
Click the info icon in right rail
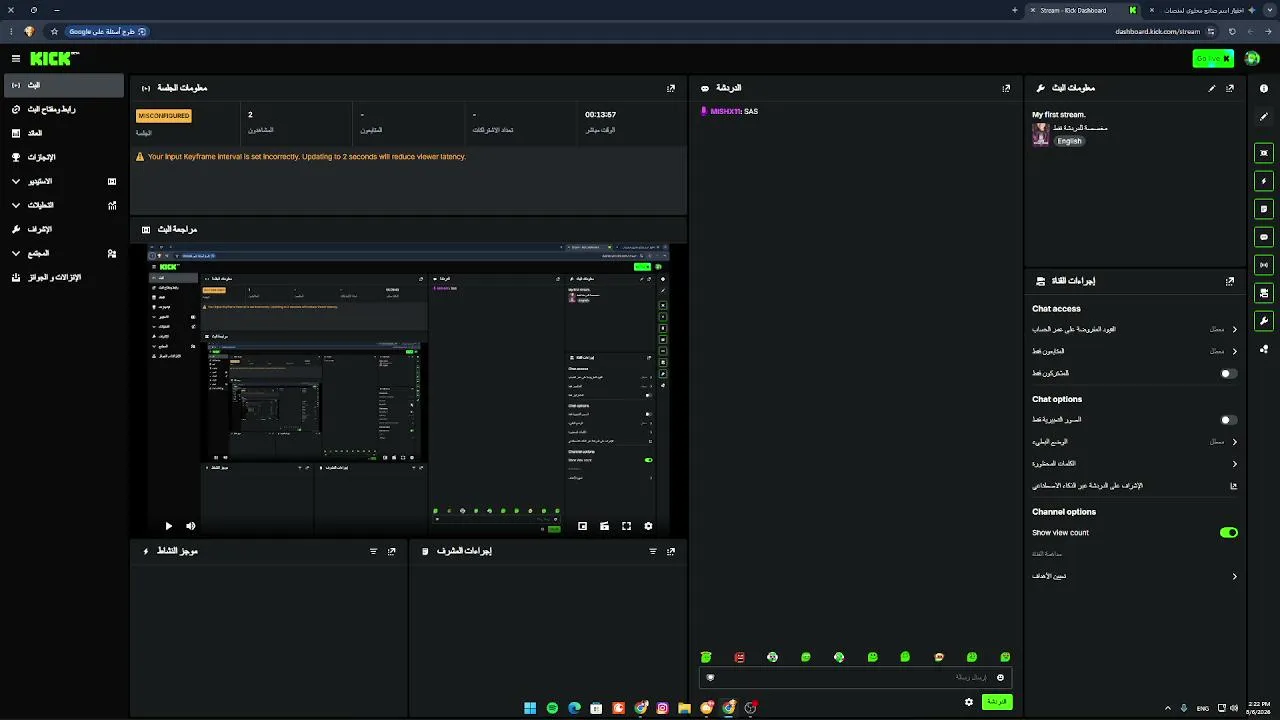click(1264, 89)
